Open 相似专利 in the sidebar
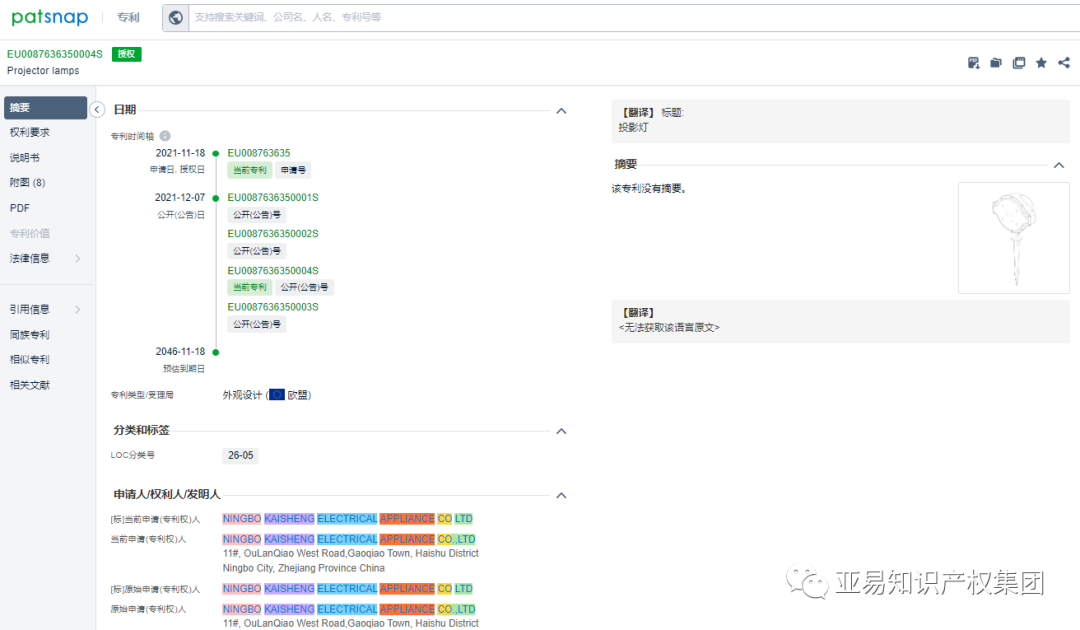Image resolution: width=1080 pixels, height=630 pixels. coord(30,359)
